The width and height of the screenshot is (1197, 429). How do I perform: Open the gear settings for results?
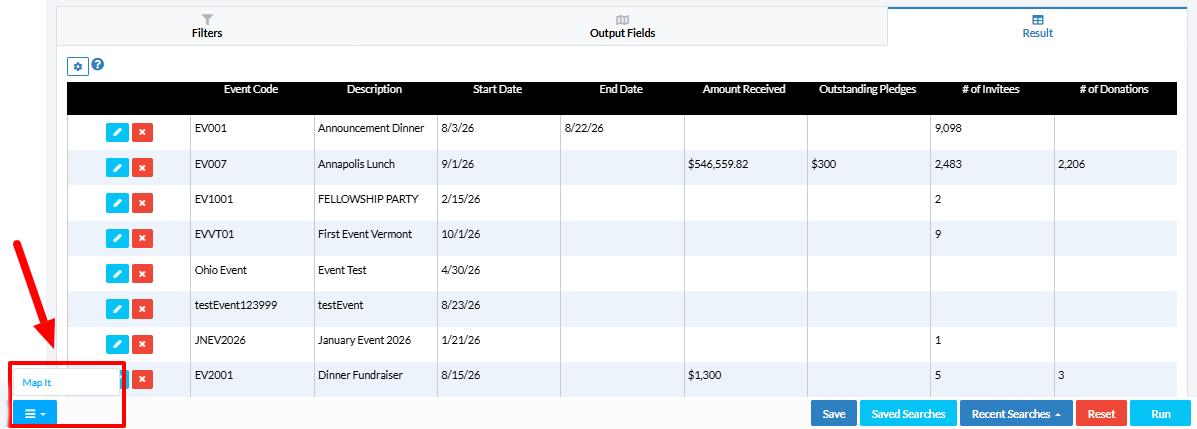(x=77, y=66)
